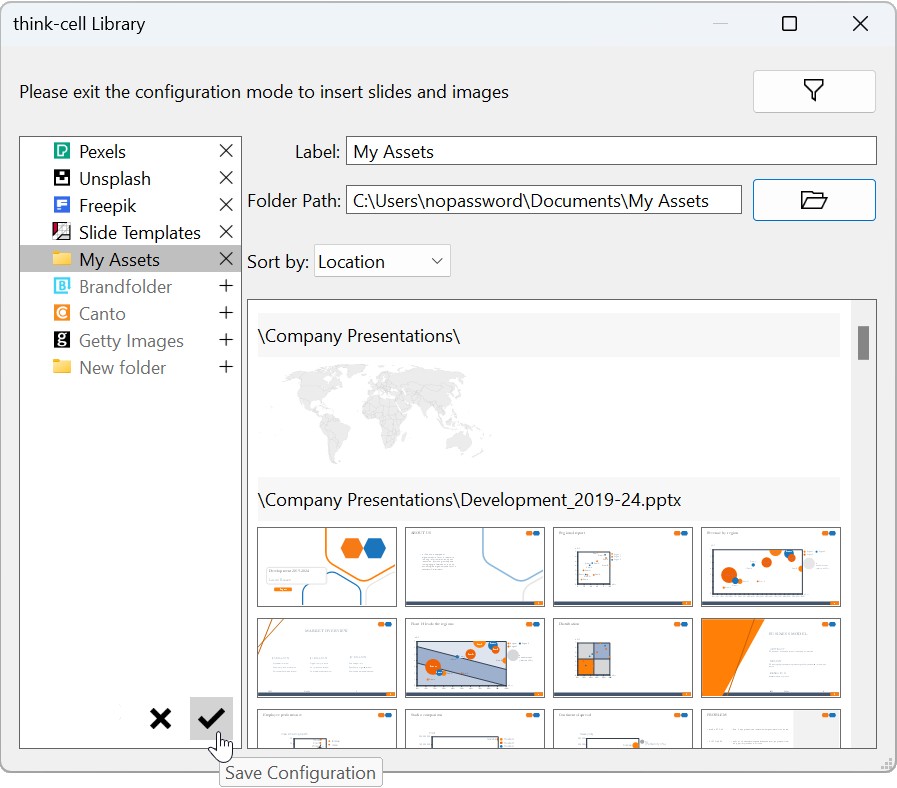This screenshot has width=897, height=788.
Task: Select Getty Images entry
Action: tap(130, 340)
